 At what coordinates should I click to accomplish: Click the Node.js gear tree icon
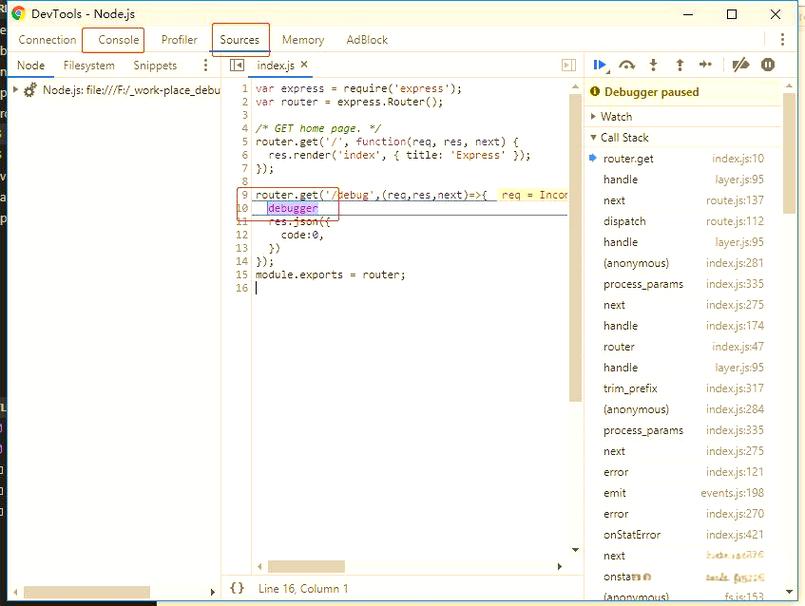[30, 90]
